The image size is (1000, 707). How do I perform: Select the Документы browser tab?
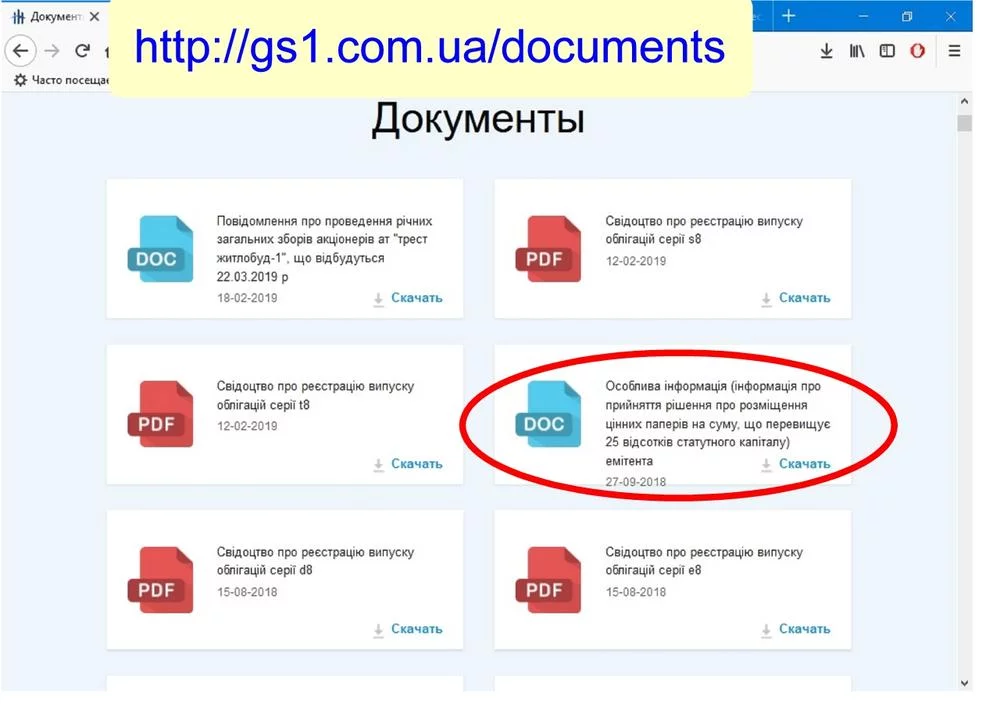pyautogui.click(x=55, y=17)
